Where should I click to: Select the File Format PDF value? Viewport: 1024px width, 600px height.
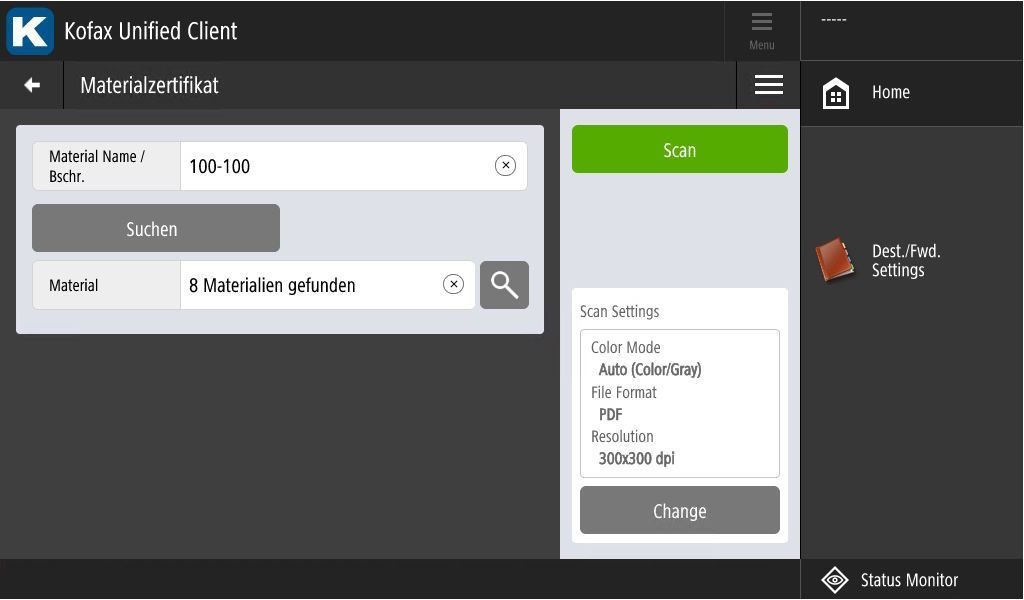[611, 415]
